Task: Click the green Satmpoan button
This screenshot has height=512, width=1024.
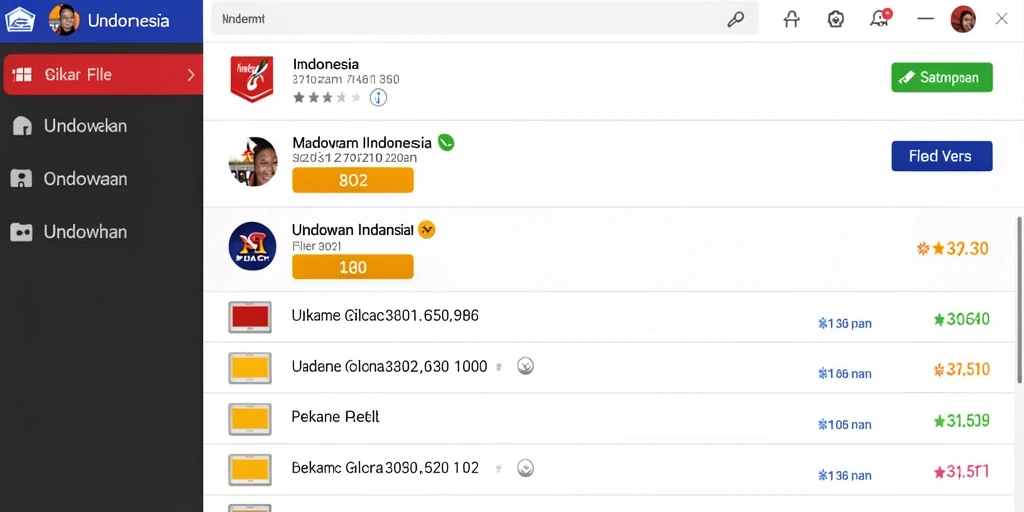Action: 942,78
